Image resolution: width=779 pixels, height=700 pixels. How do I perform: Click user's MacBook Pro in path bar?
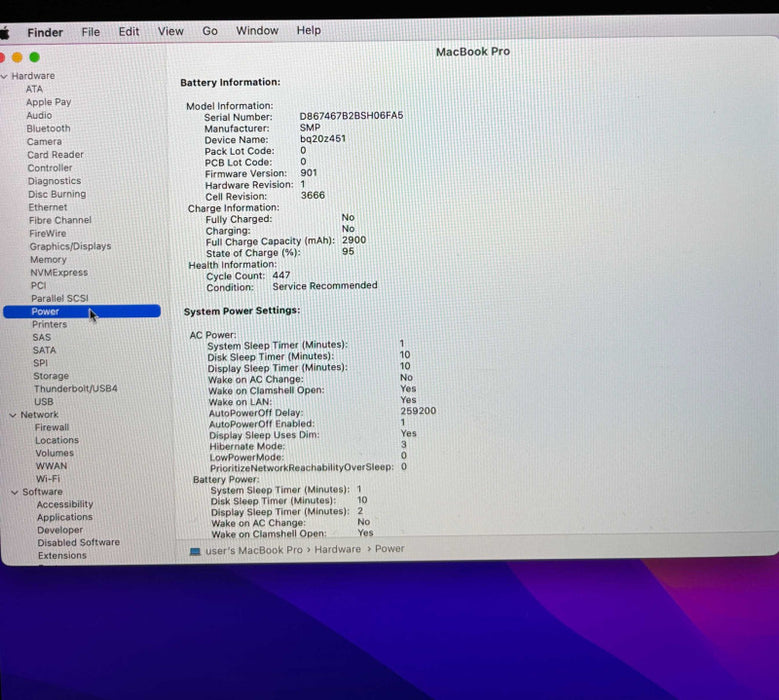coord(254,550)
